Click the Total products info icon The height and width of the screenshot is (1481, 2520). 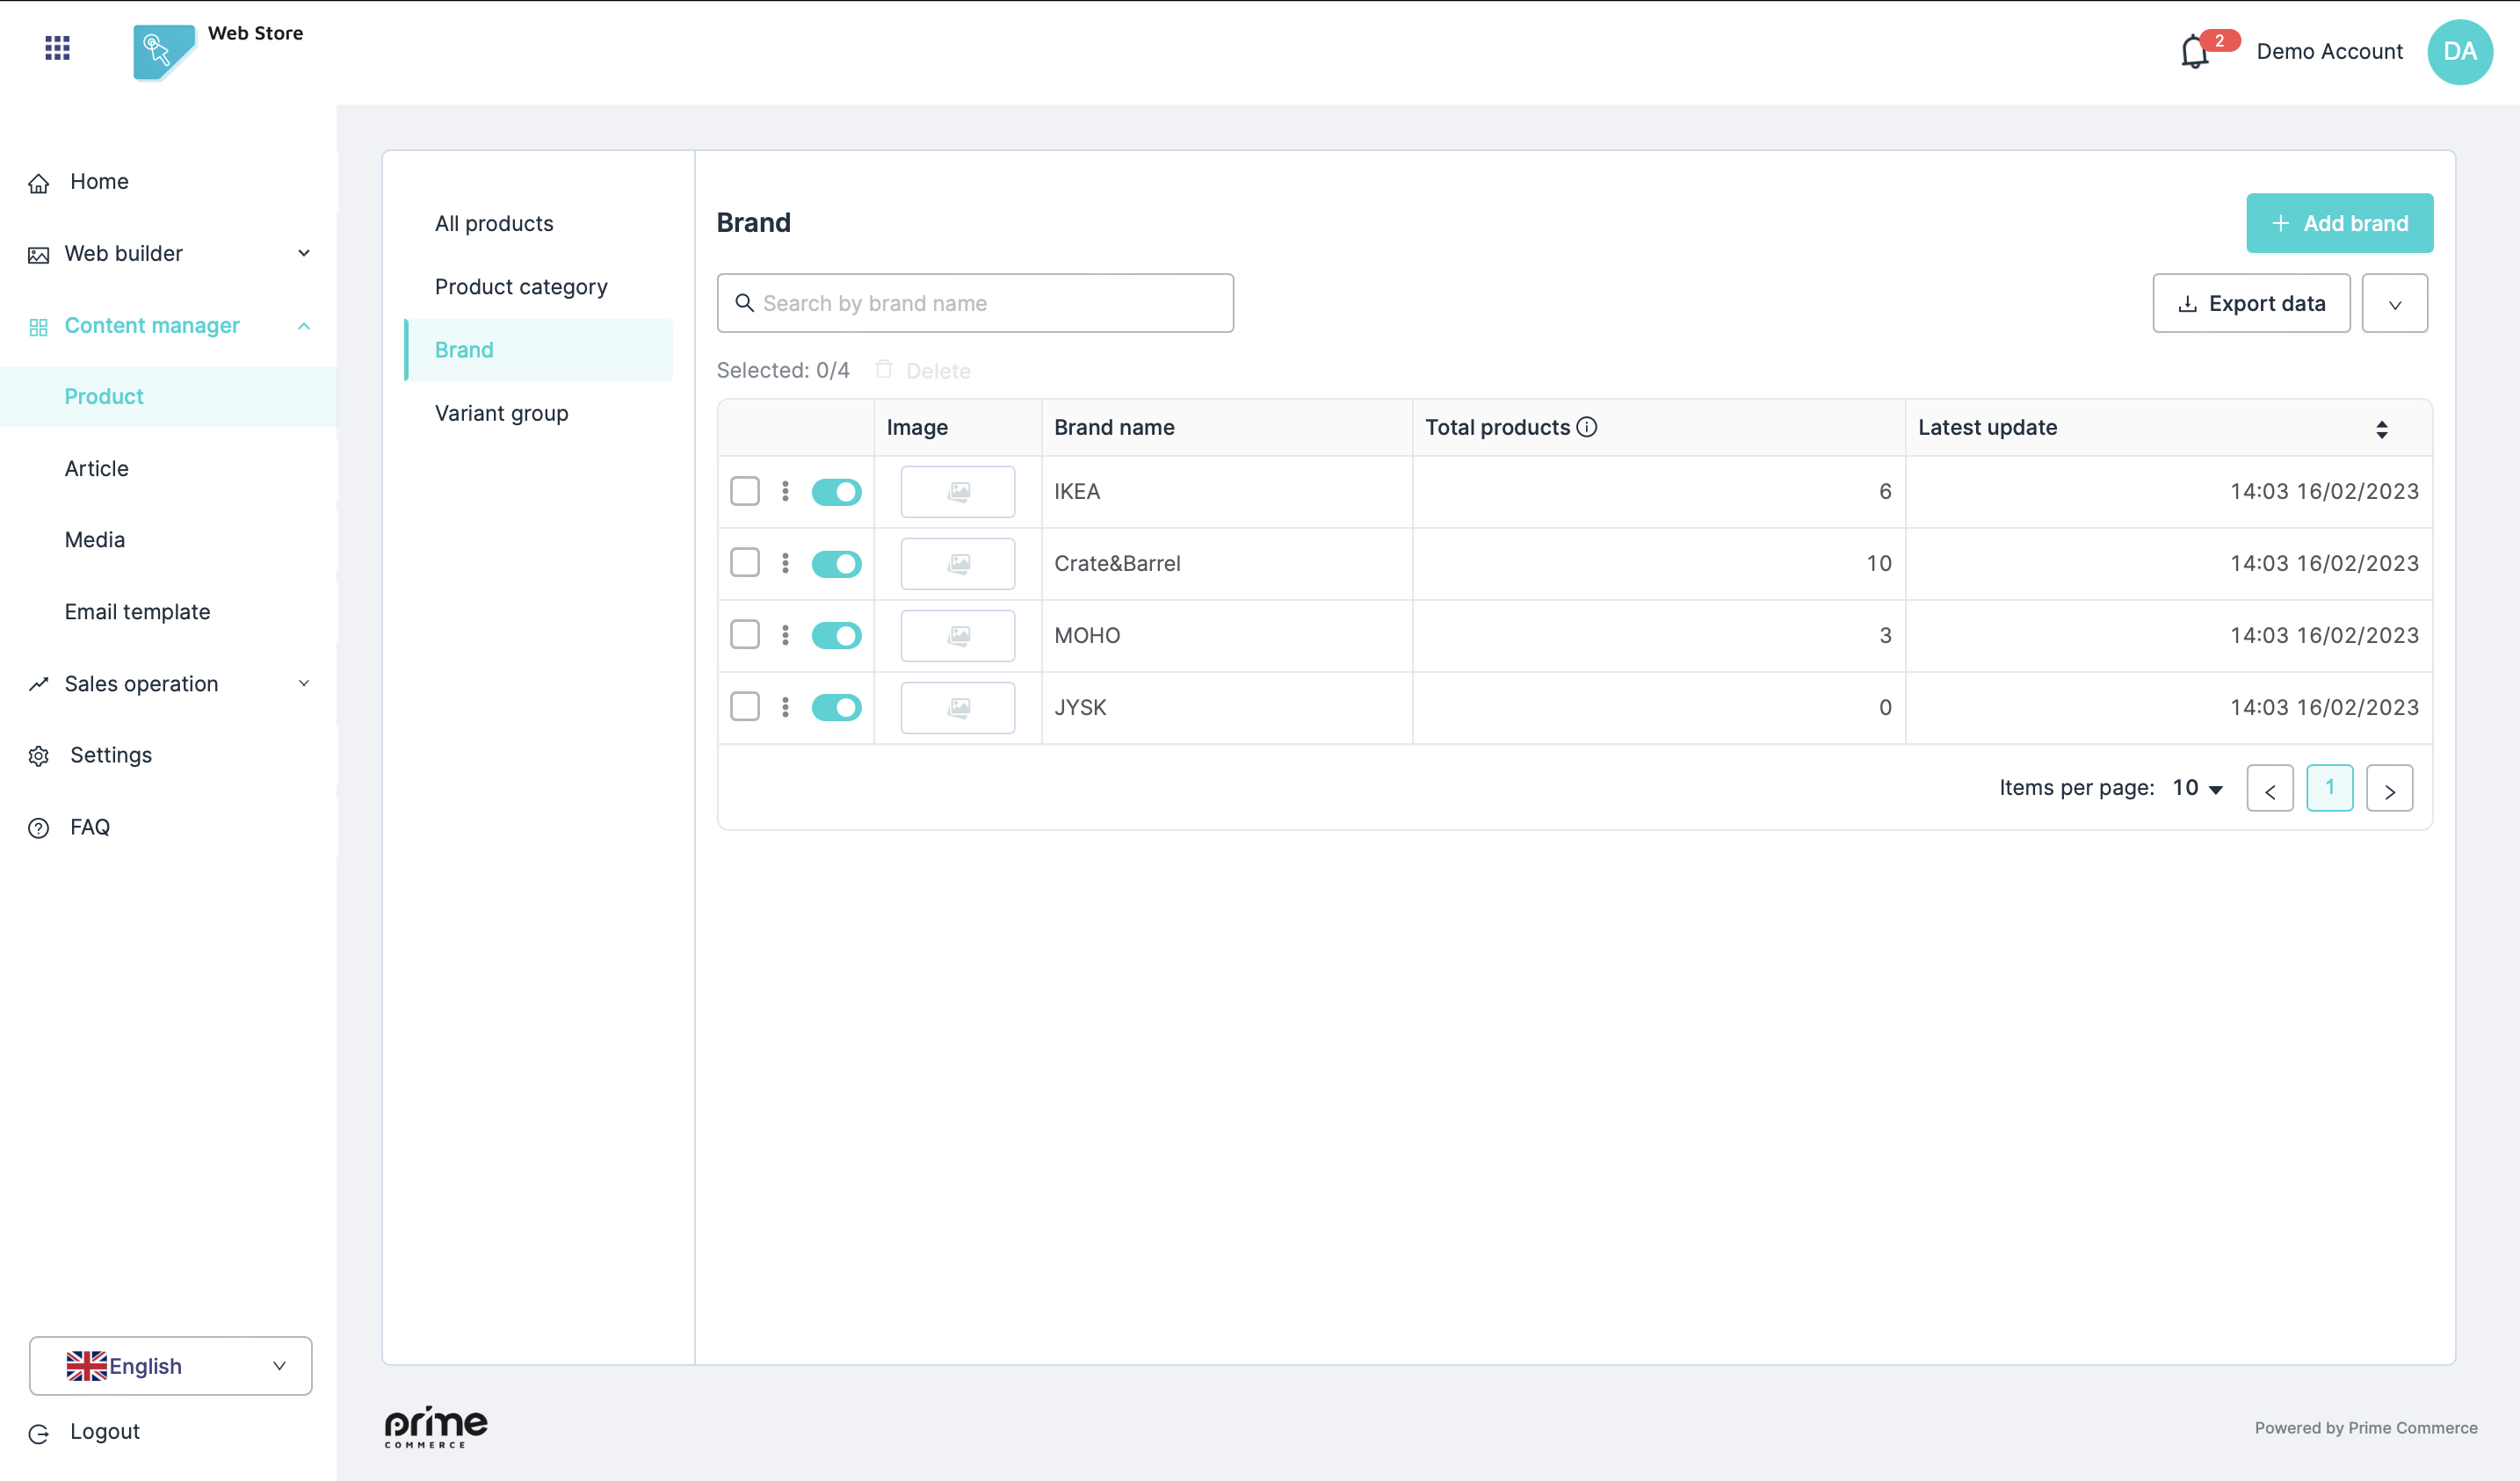point(1587,427)
